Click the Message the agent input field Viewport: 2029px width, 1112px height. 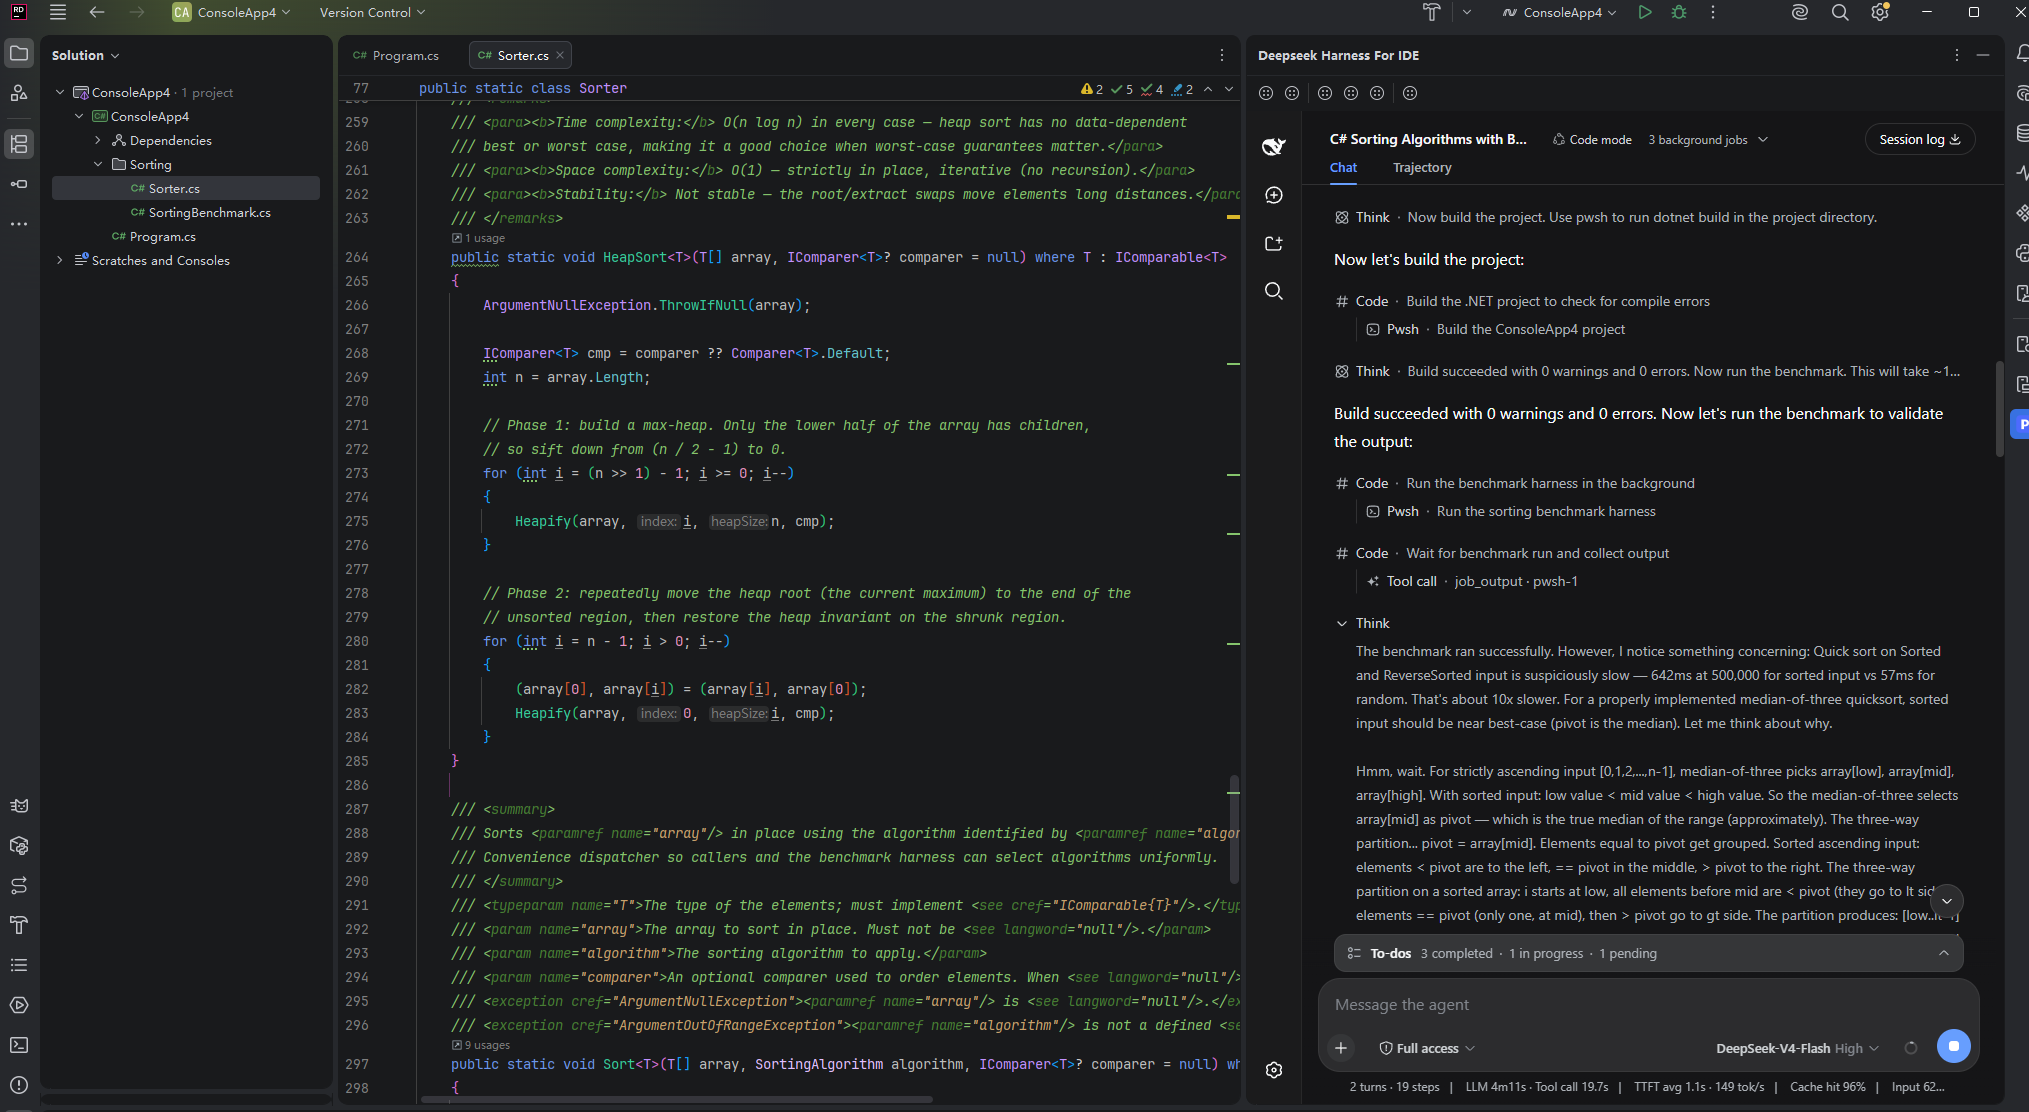[1648, 1005]
